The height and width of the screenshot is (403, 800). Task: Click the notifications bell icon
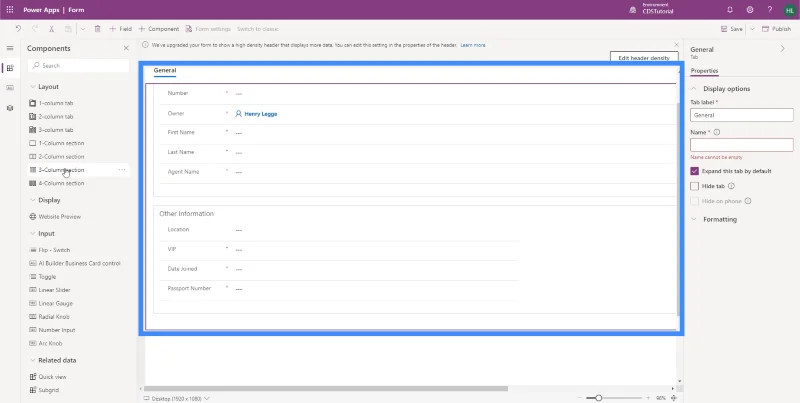(730, 10)
